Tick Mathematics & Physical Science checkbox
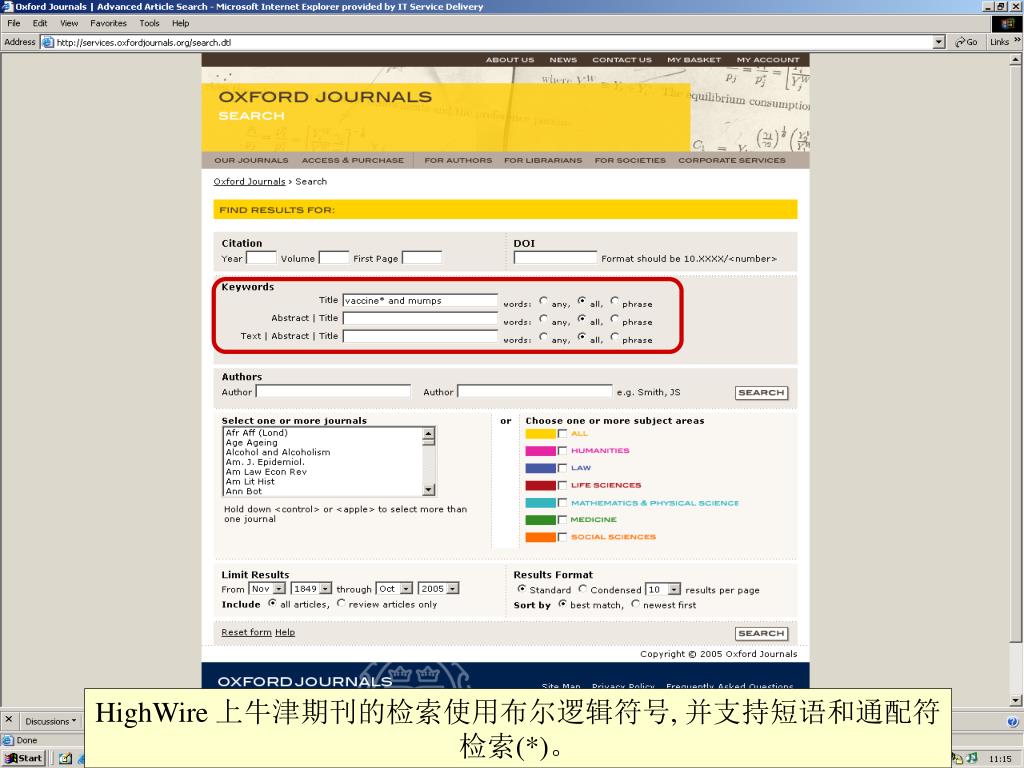Screen dimensions: 1024x768 click(x=562, y=503)
